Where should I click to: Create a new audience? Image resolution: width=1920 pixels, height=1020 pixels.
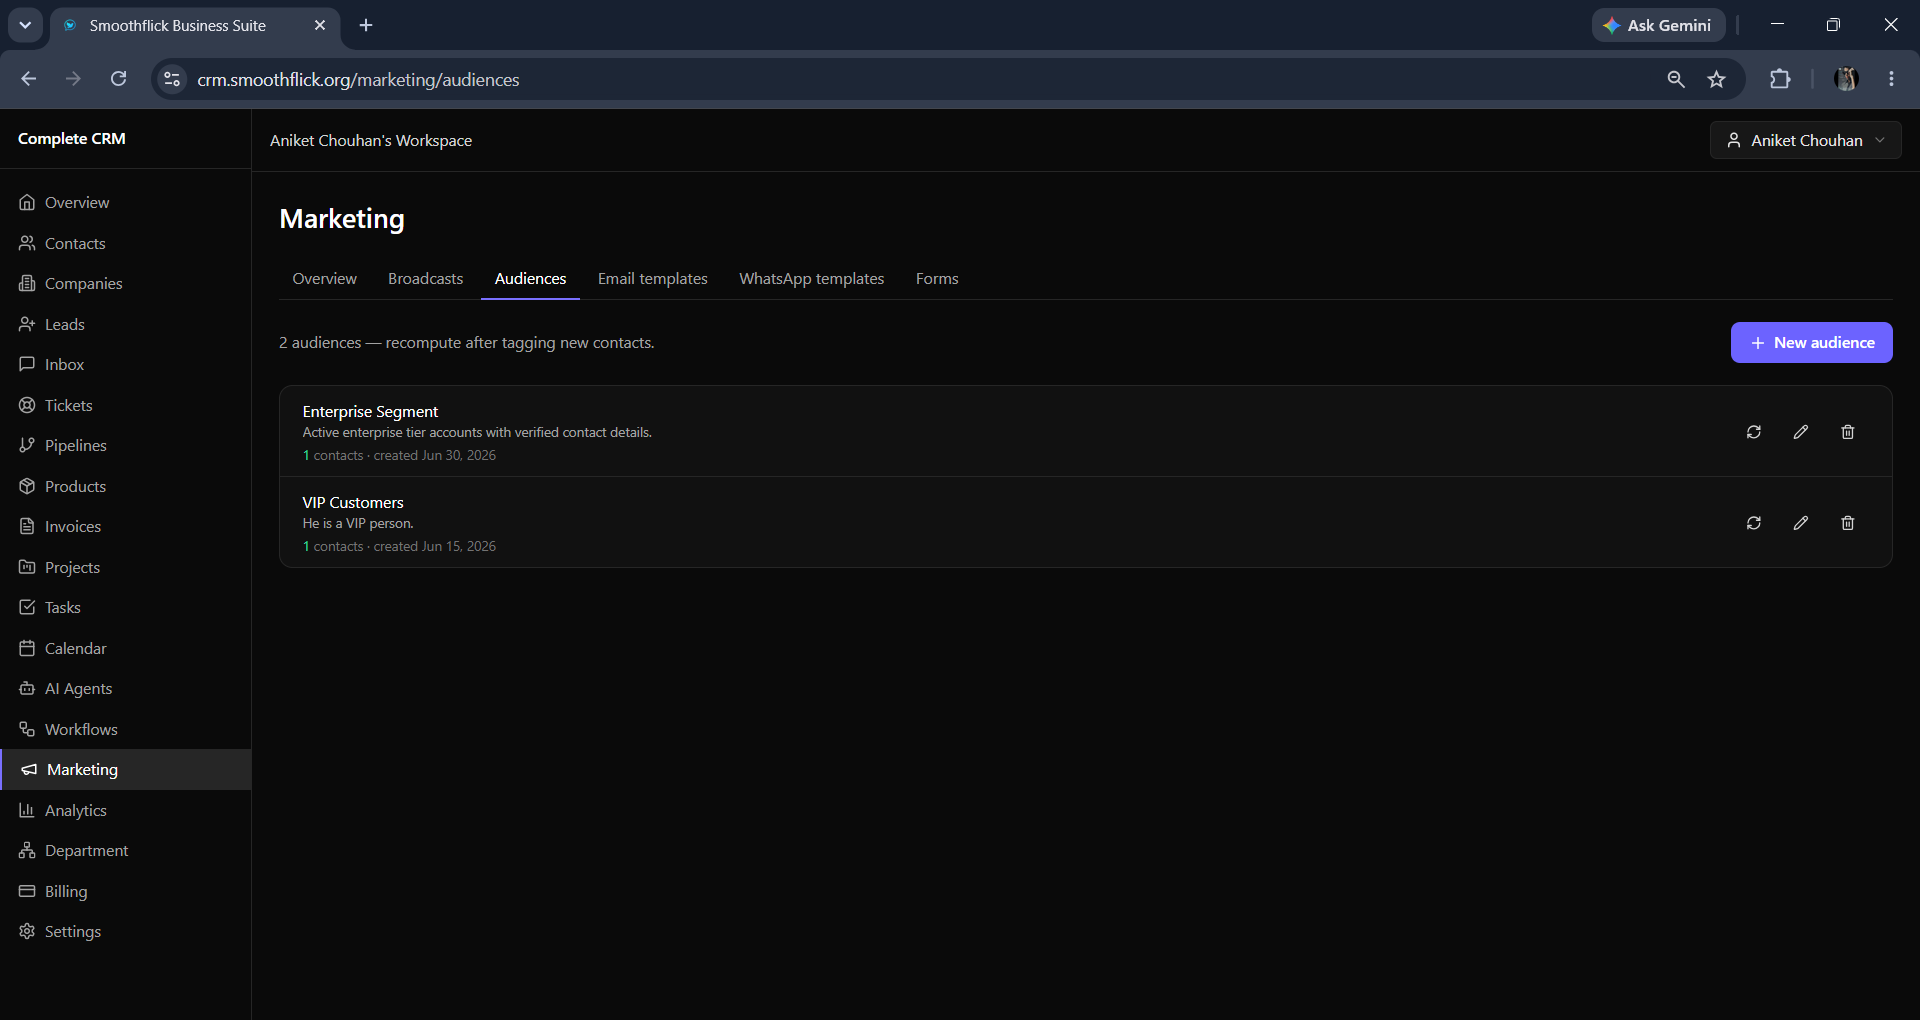coord(1812,343)
